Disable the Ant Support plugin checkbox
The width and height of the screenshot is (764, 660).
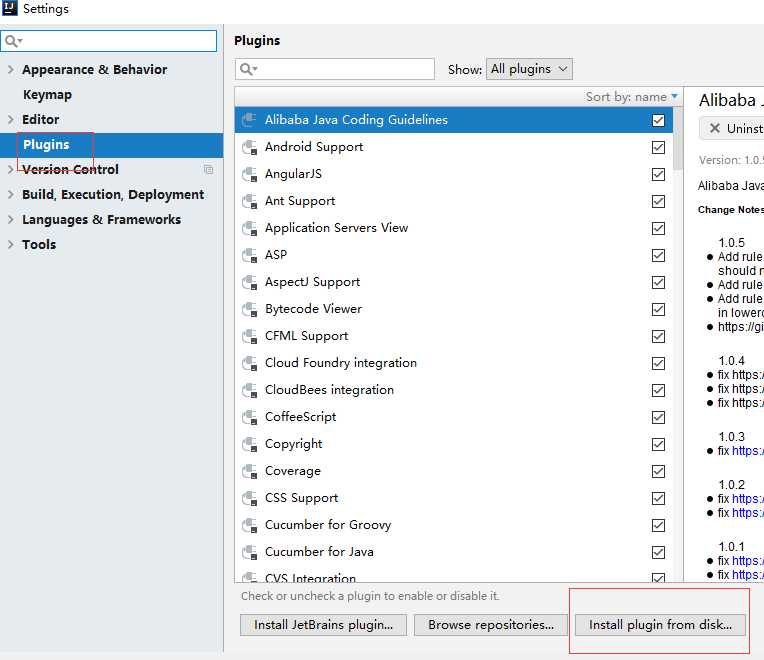coord(658,201)
